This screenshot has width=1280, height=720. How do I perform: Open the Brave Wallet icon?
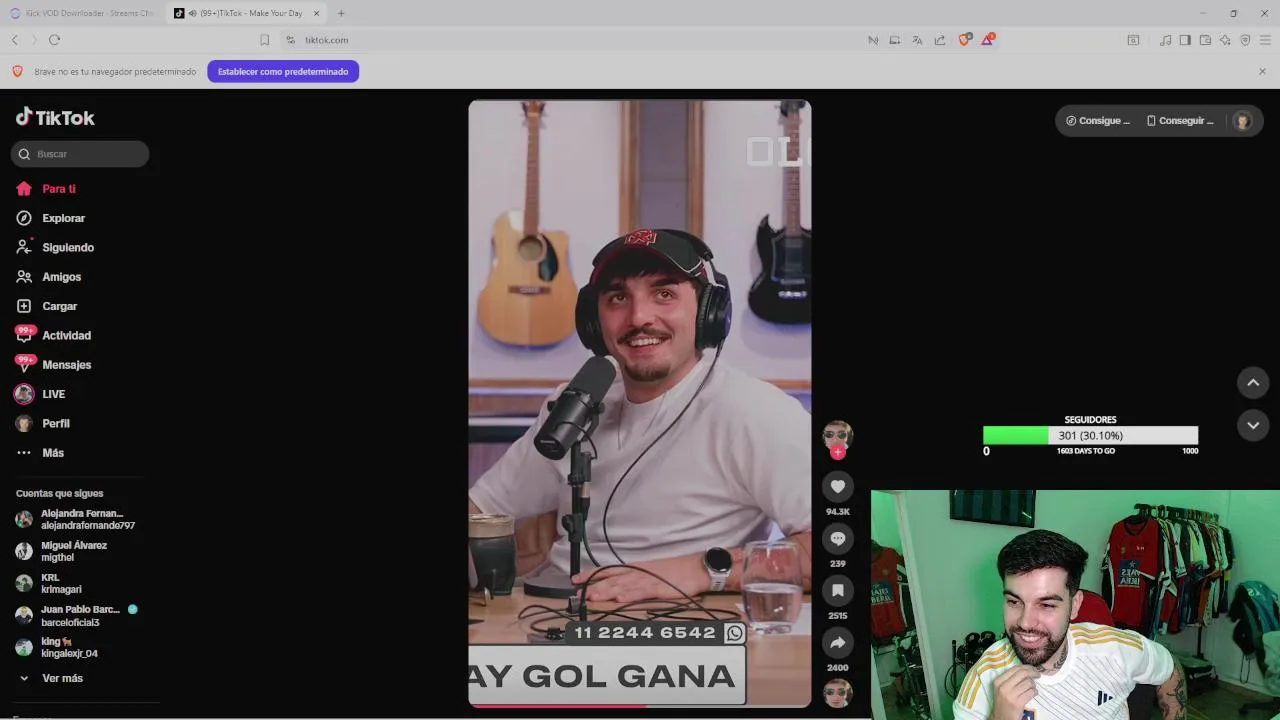click(1205, 40)
